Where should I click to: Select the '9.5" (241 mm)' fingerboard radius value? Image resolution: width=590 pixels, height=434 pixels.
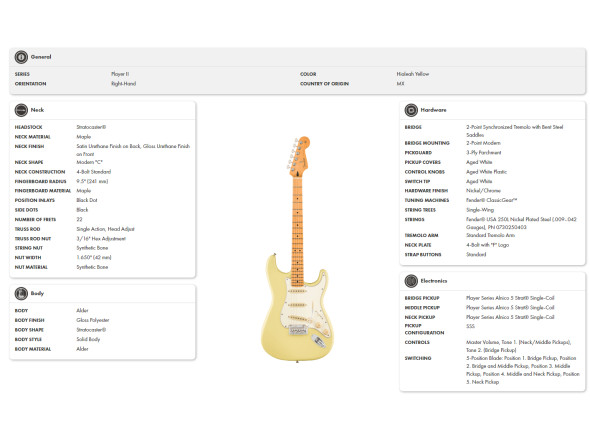click(92, 181)
